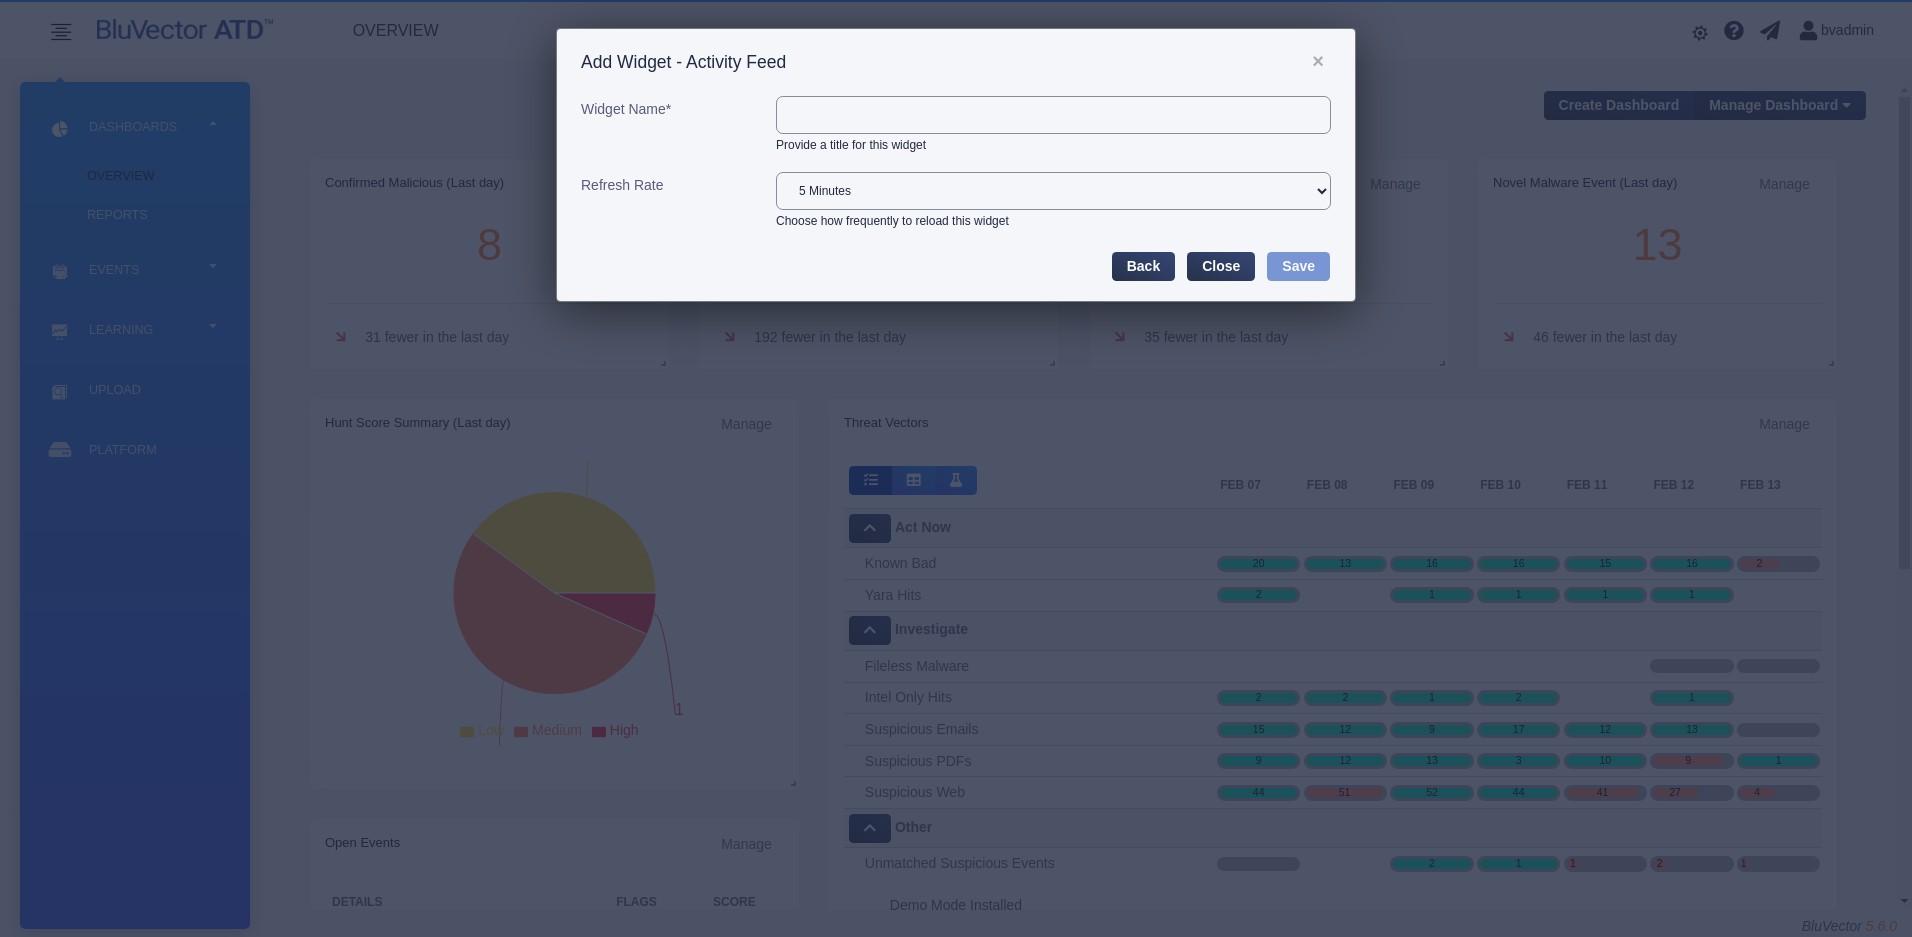Select the list view icon in Threat Vectors
Viewport: 1912px width, 937px height.
pos(871,480)
